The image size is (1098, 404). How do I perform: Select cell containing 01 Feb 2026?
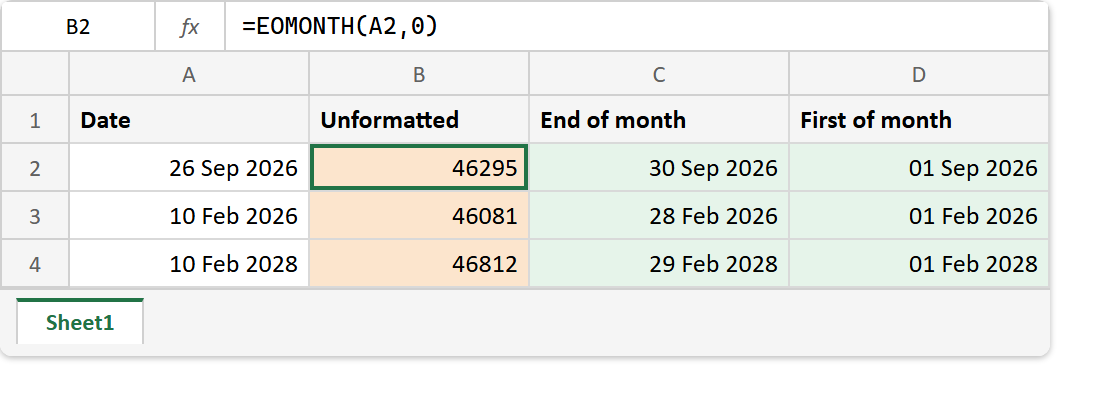point(919,216)
